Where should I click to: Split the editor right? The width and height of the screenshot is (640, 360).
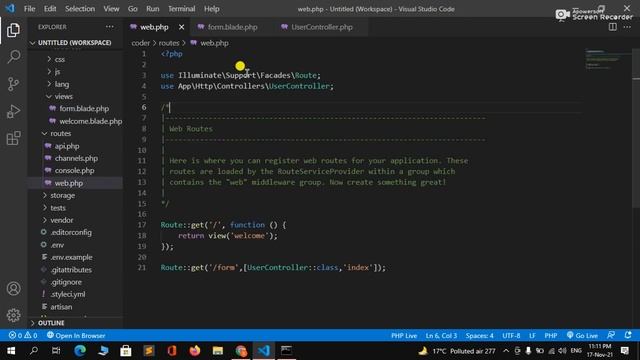tap(613, 27)
